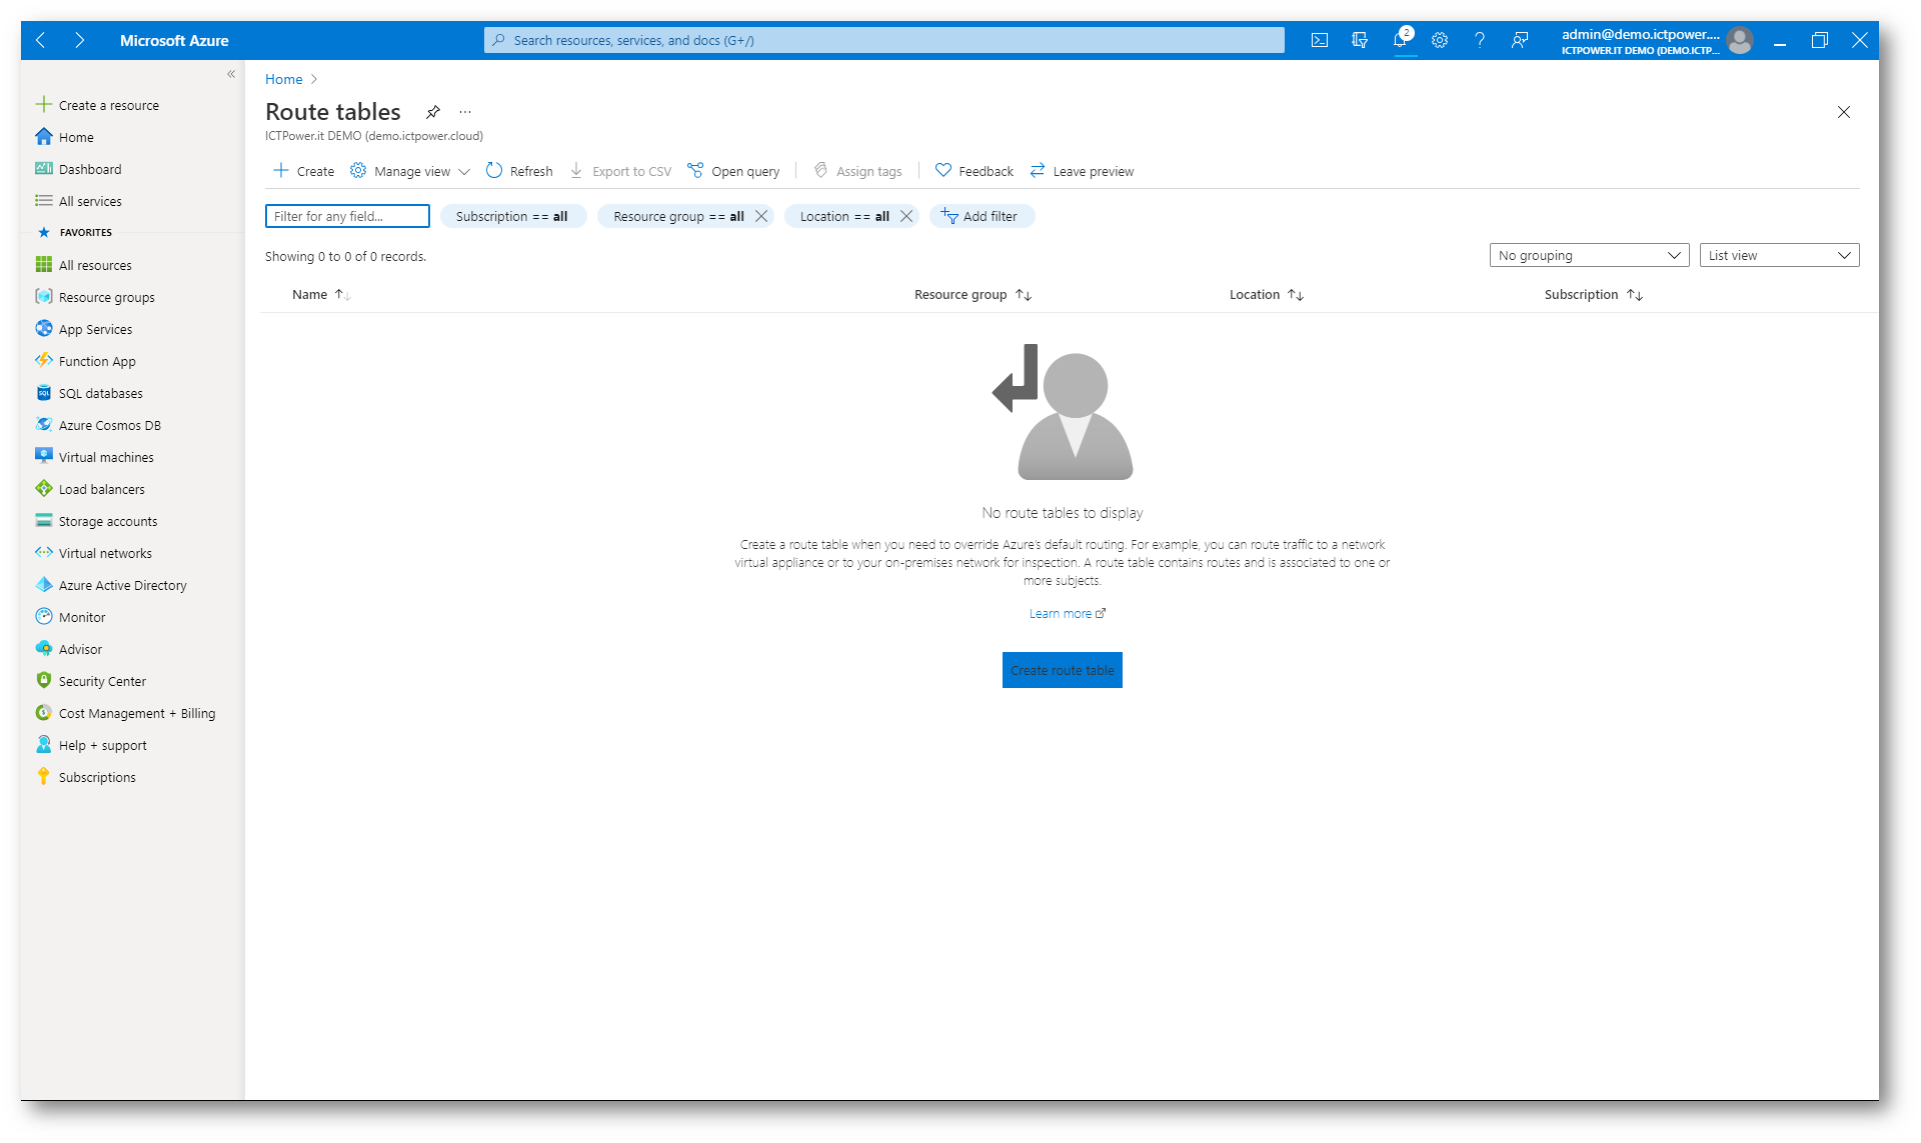Close the Route tables blade
Image resolution: width=1921 pixels, height=1143 pixels.
click(x=1843, y=112)
